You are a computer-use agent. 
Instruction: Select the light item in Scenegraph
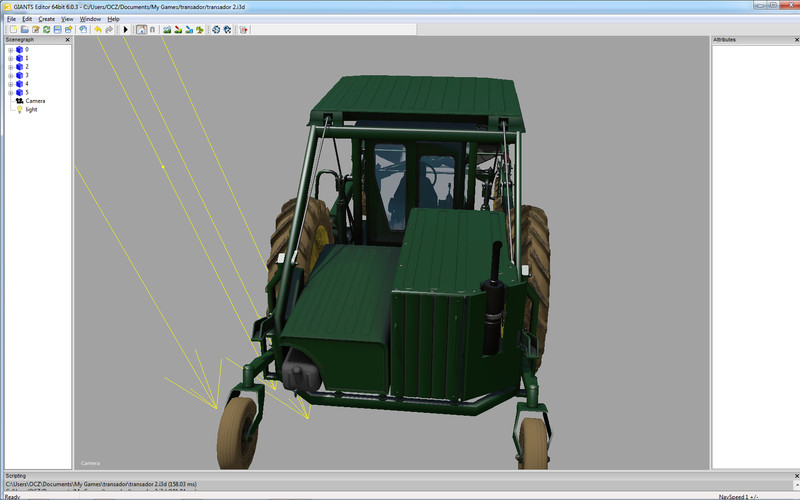(x=31, y=109)
